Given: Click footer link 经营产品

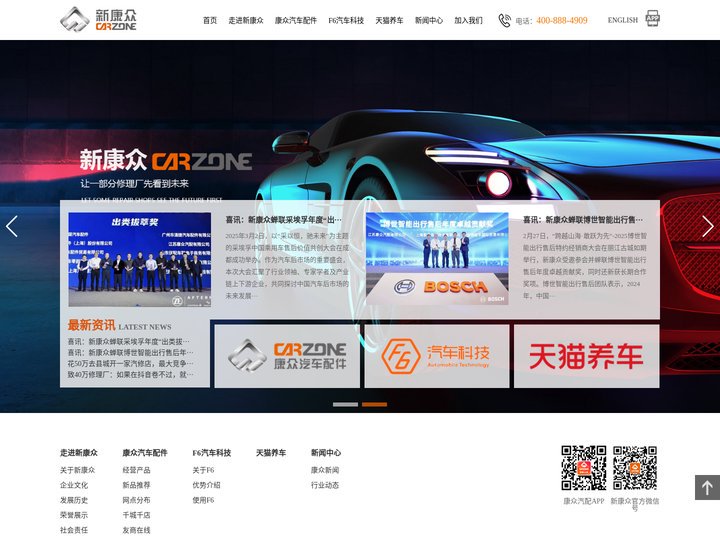Looking at the screenshot, I should [136, 470].
